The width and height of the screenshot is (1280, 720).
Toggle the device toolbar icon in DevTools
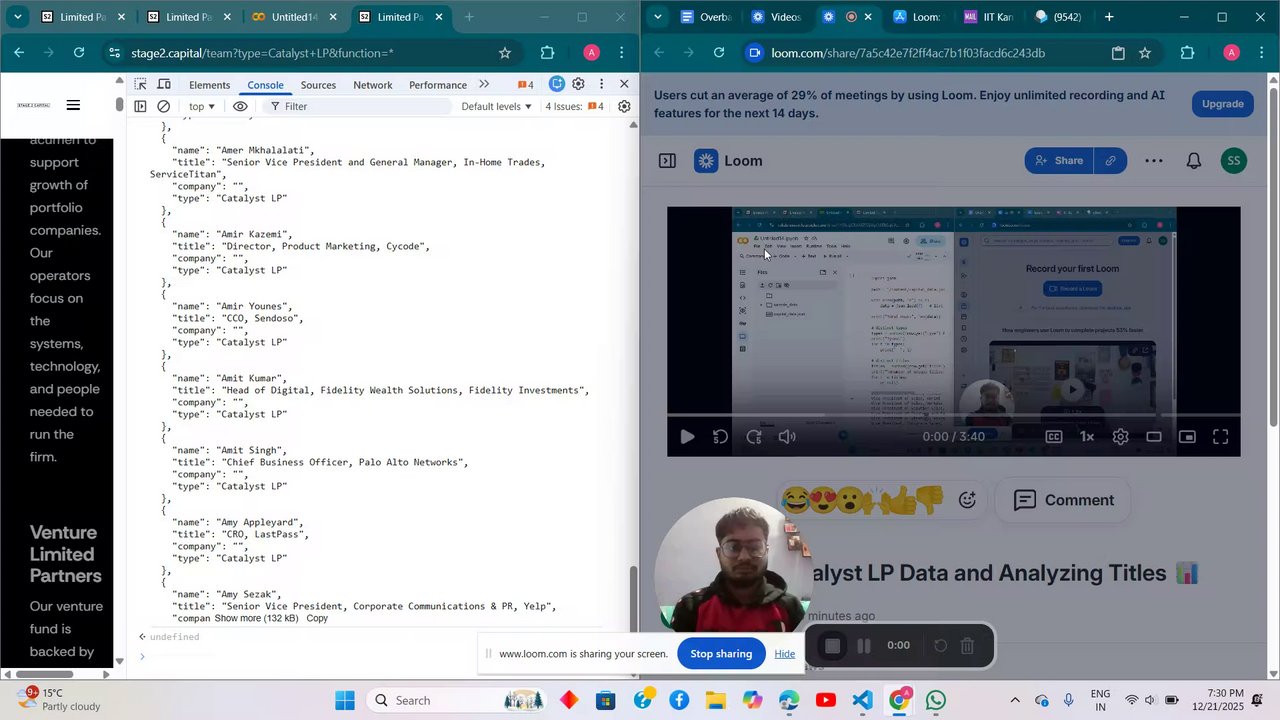click(164, 84)
